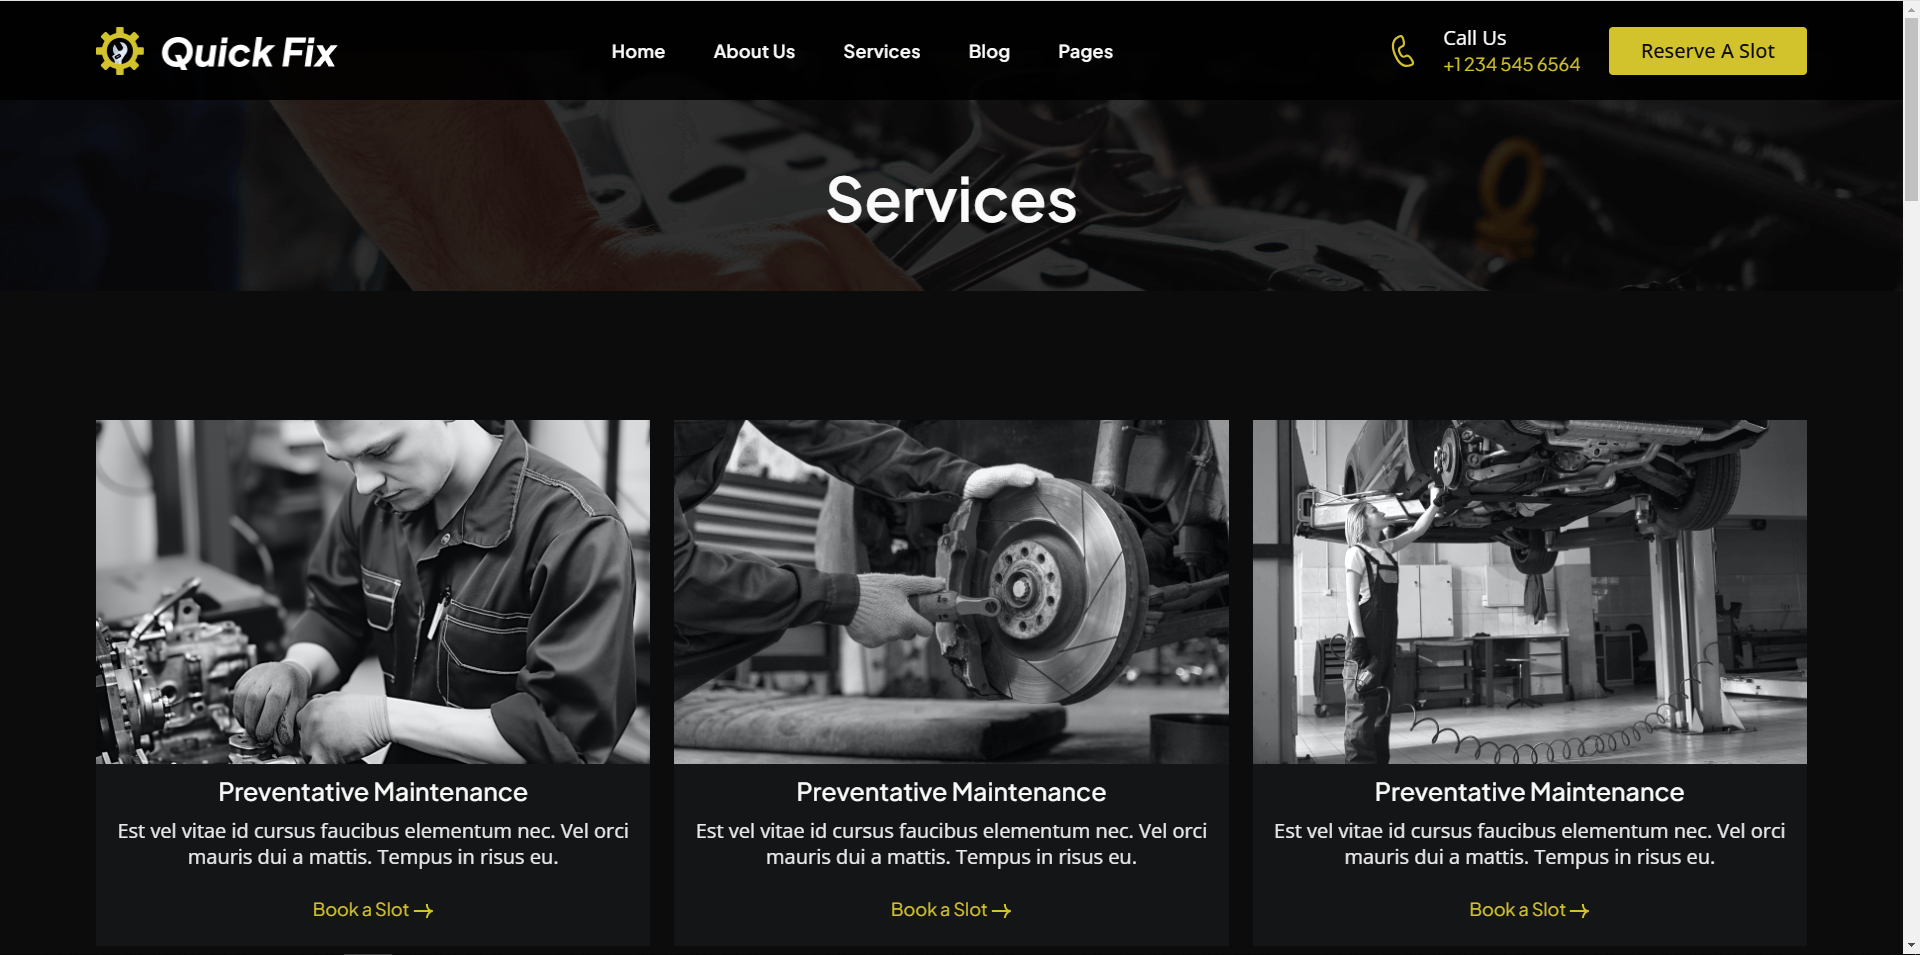Click the Quick Fix gear logo icon
This screenshot has width=1920, height=955.
[120, 51]
